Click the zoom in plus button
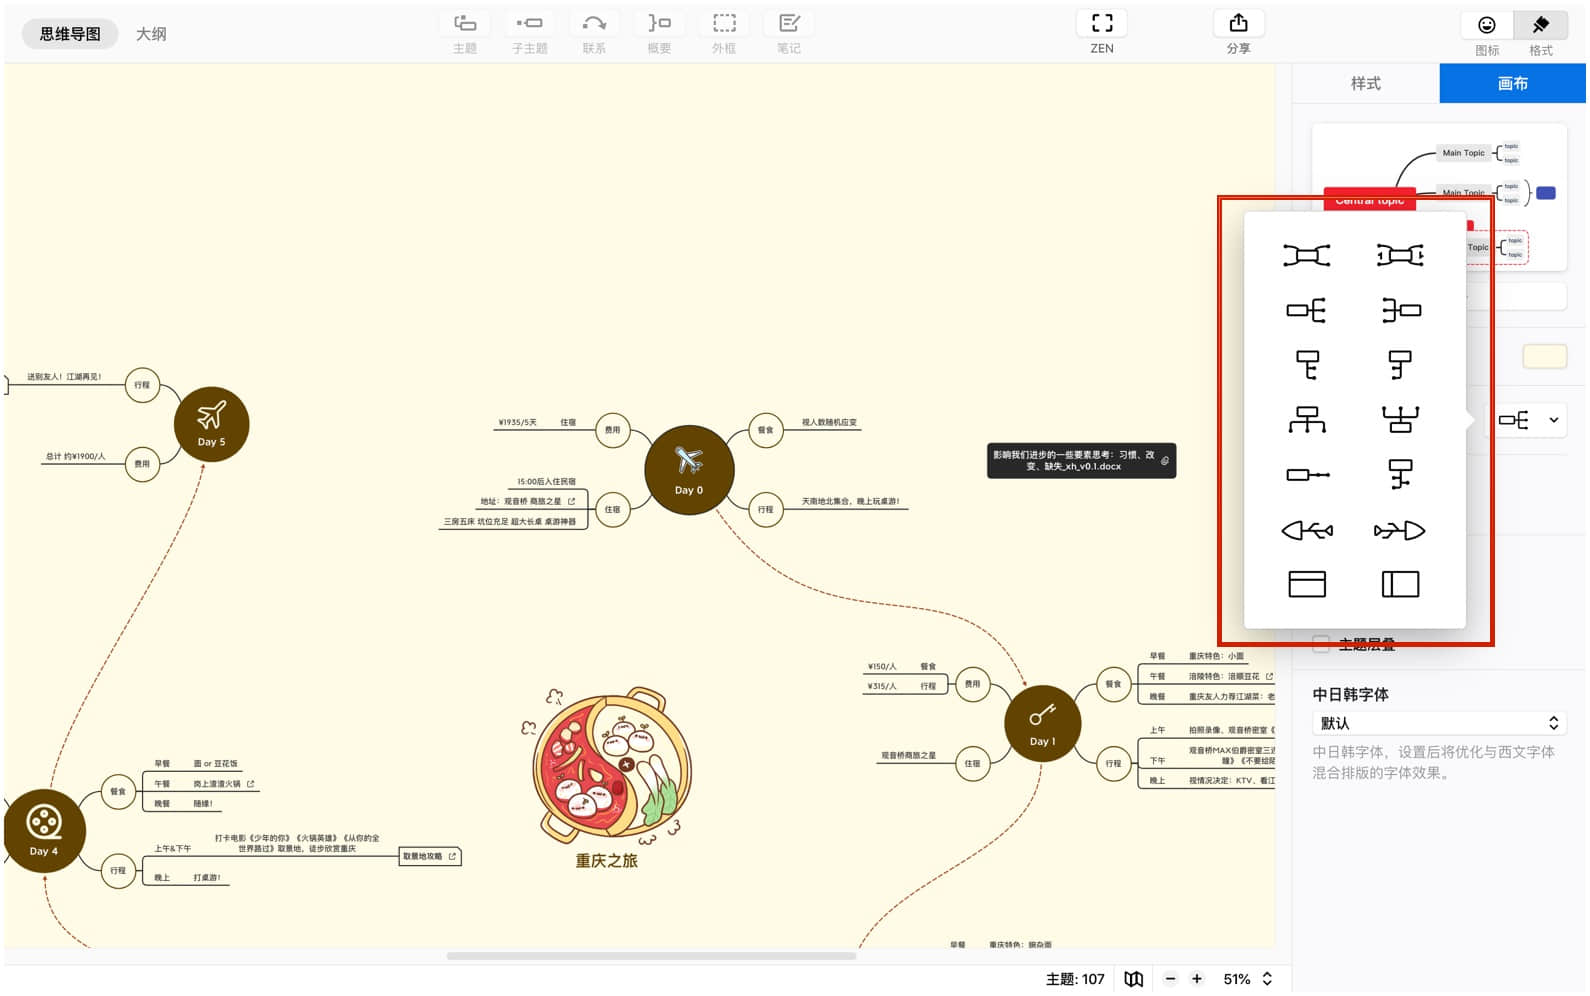Screen dimensions: 1590x996 (1196, 979)
